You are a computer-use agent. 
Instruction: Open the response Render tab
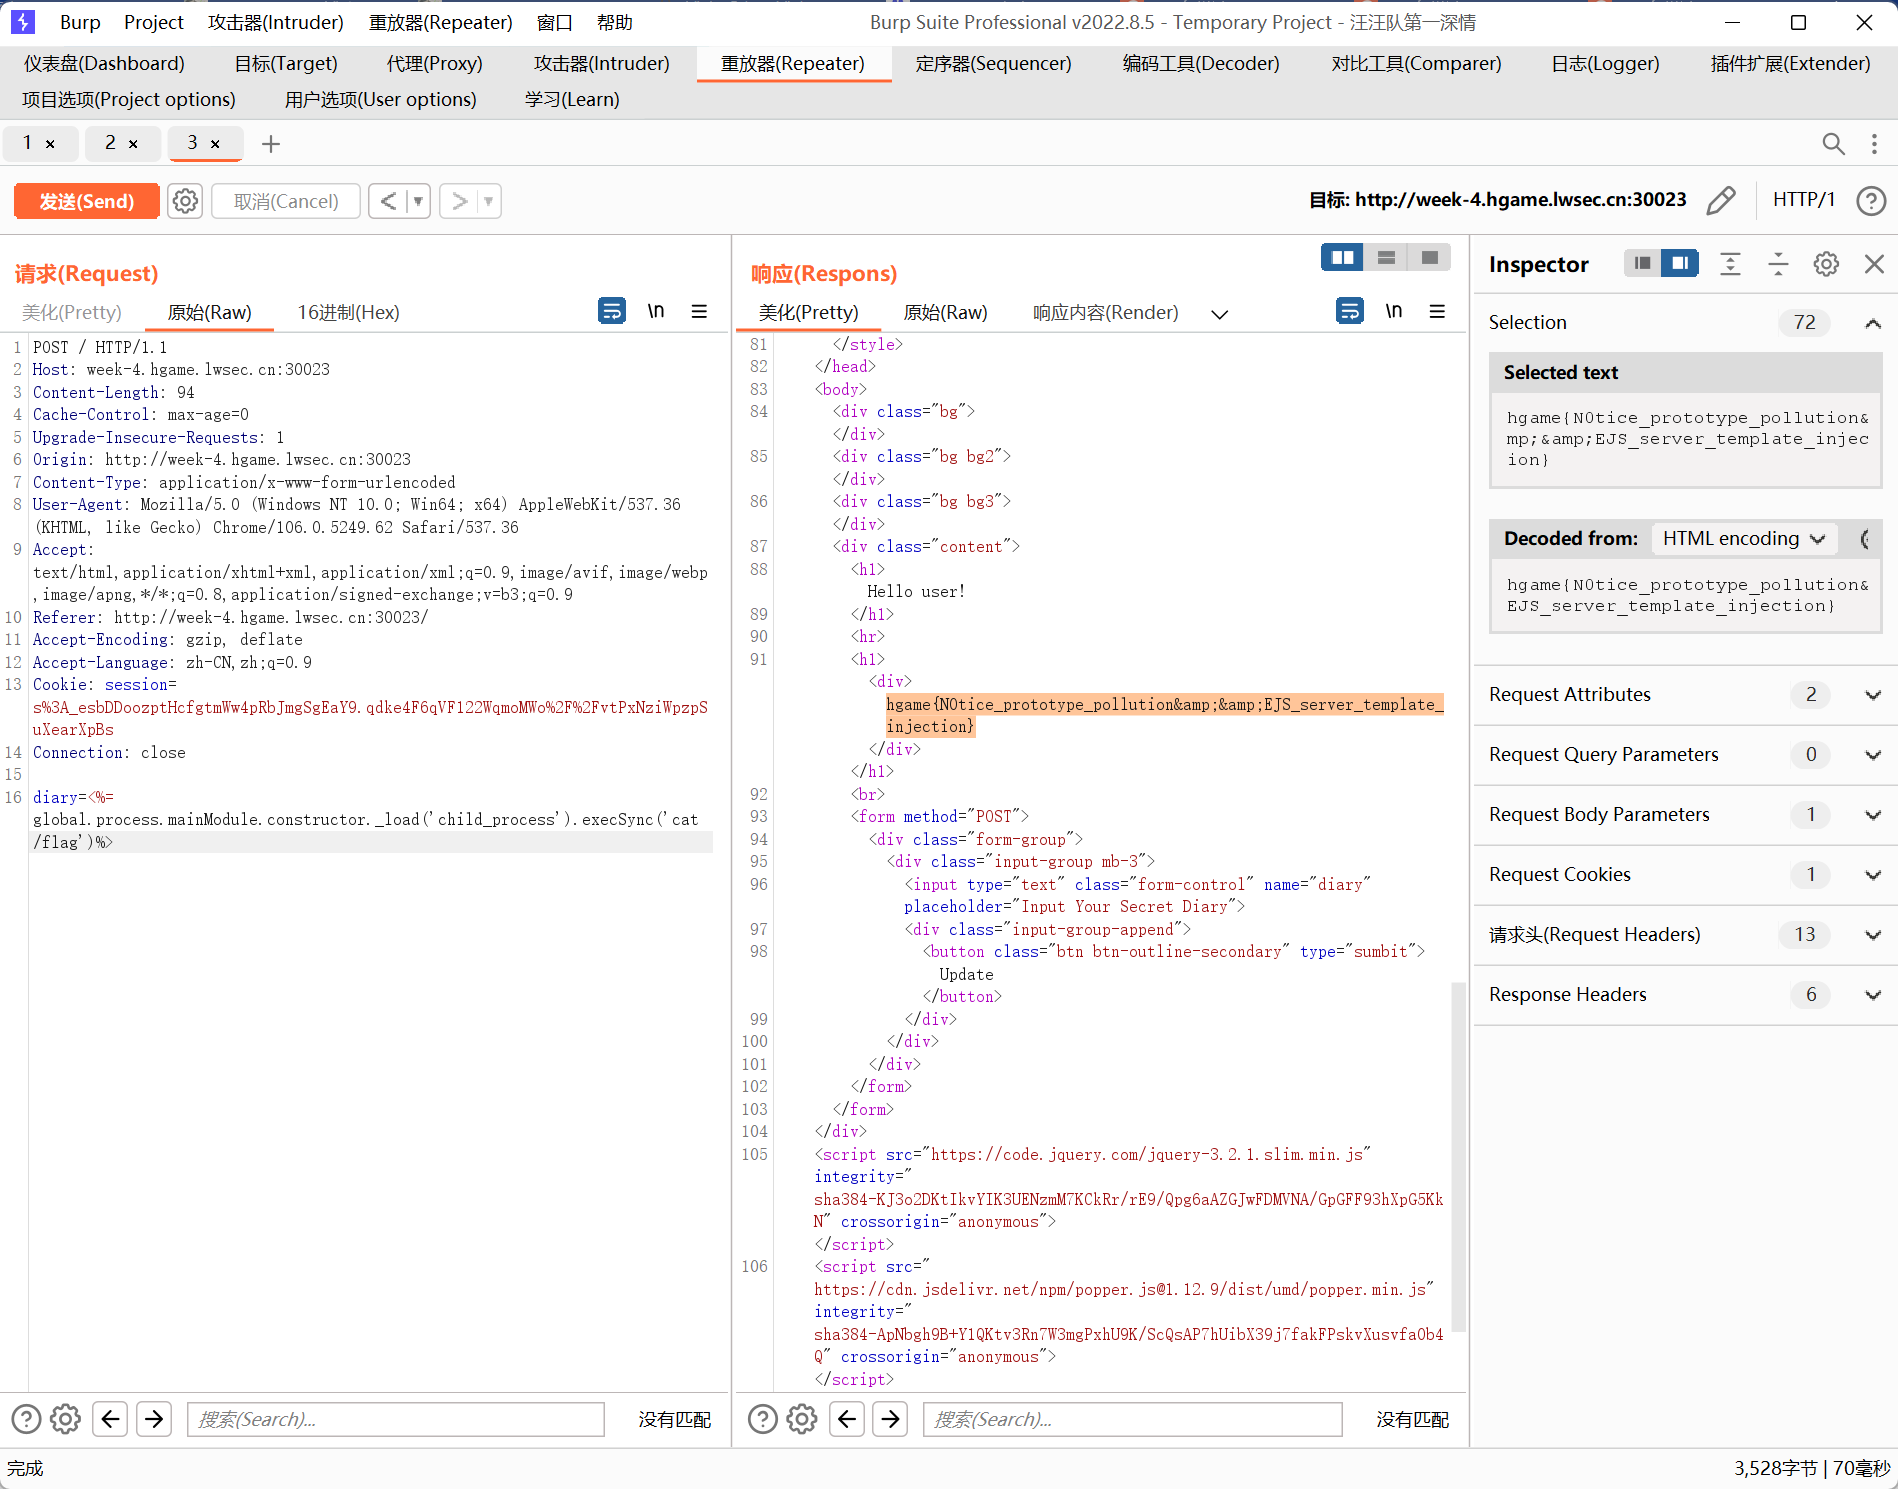coord(1105,312)
